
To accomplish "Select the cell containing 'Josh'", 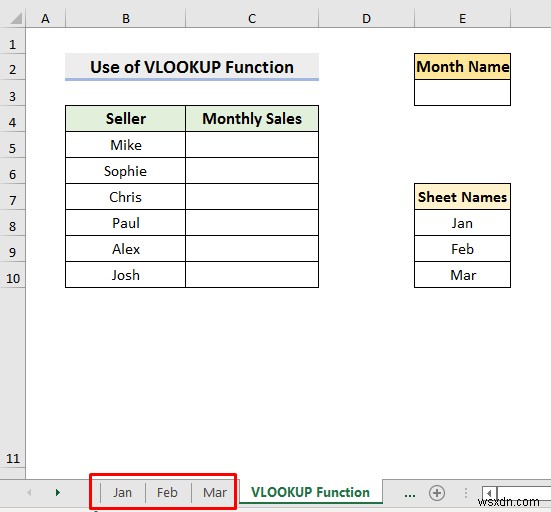I will (x=125, y=275).
